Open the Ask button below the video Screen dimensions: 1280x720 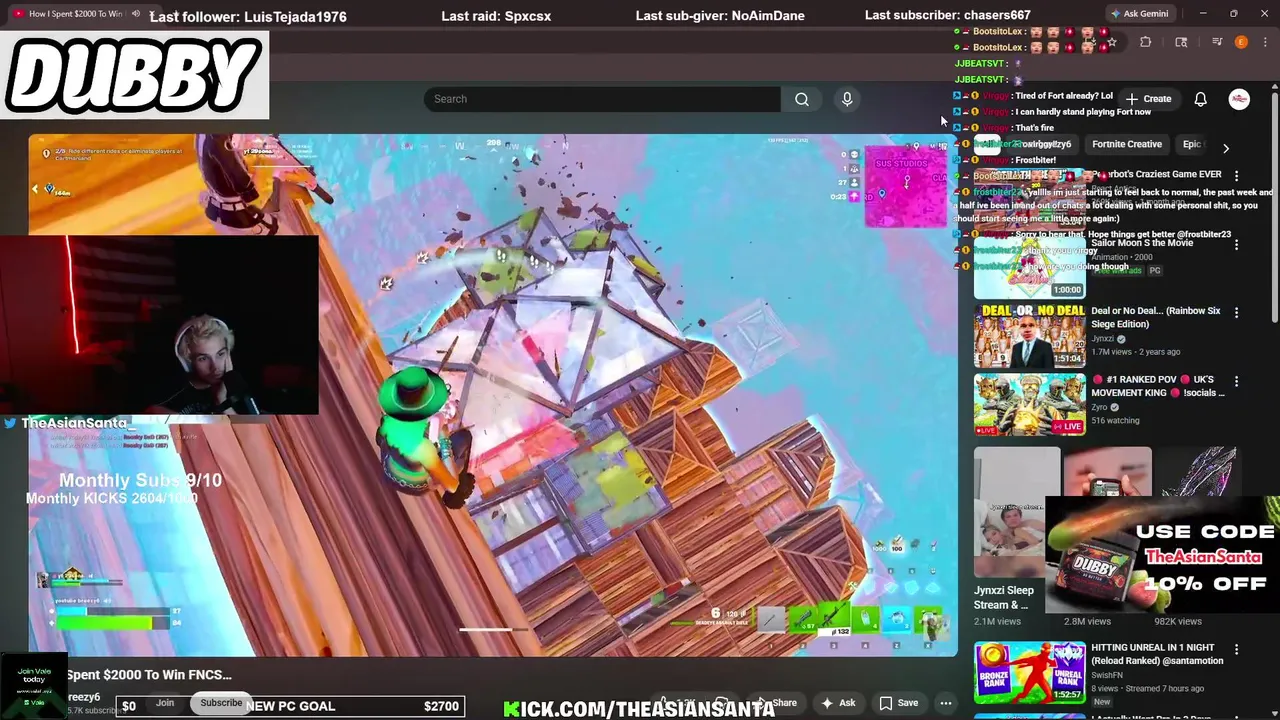point(838,703)
